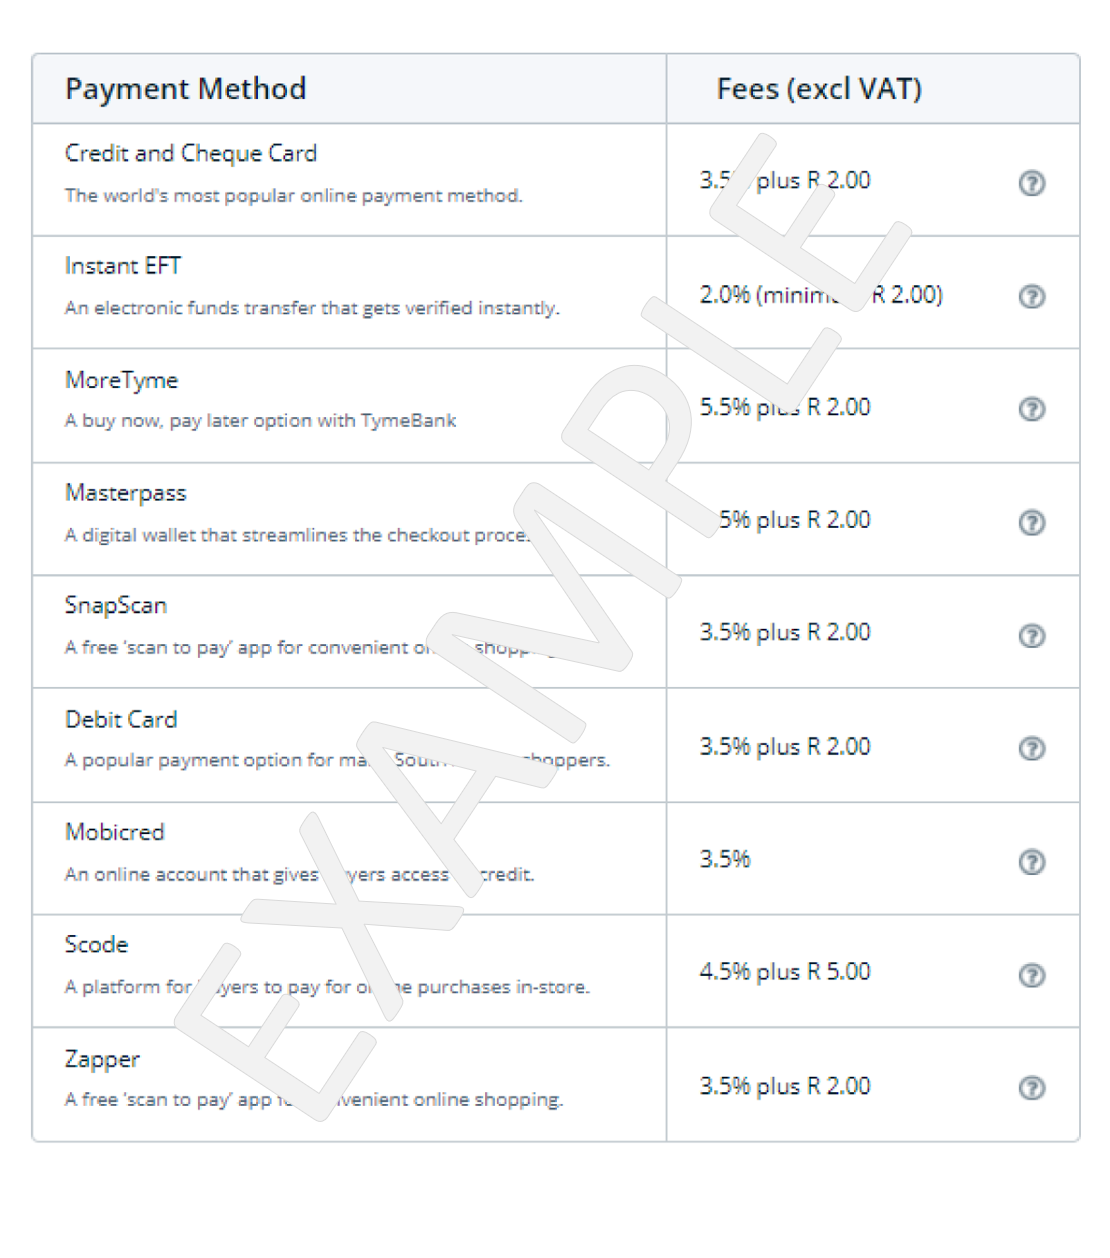Click the Instant EFT payment method name

tap(122, 266)
